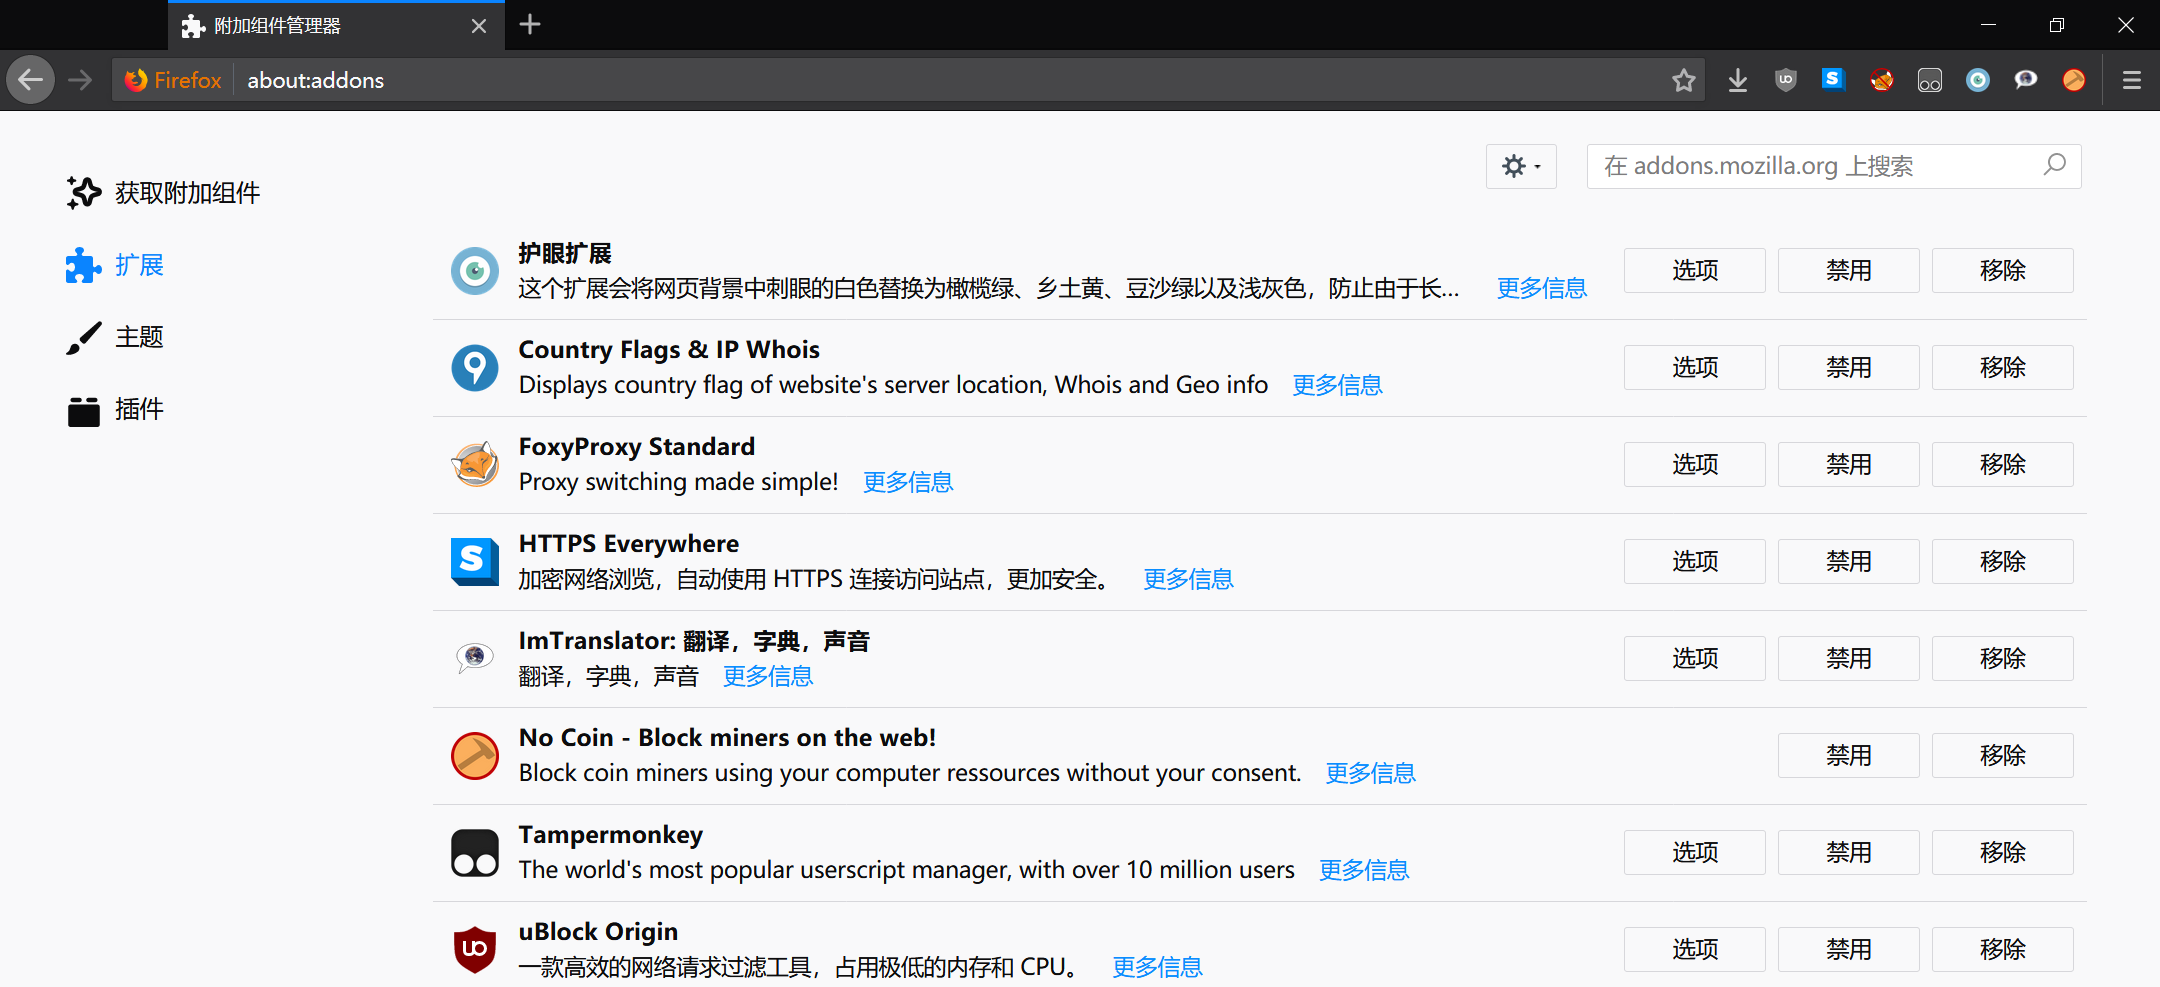This screenshot has width=2160, height=987.
Task: Open a new tab with plus button
Action: (531, 24)
